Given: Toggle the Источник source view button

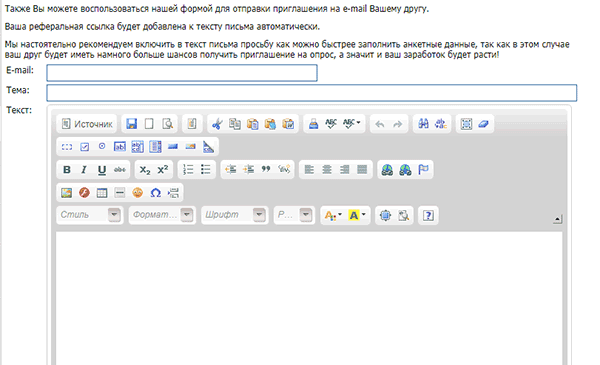Looking at the screenshot, I should [87, 124].
